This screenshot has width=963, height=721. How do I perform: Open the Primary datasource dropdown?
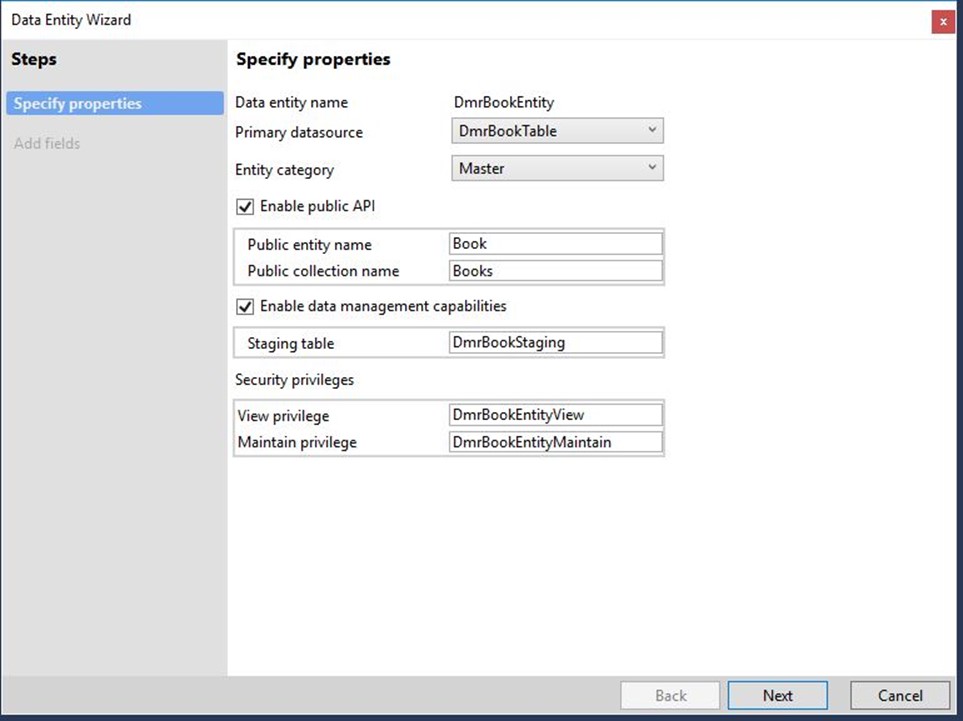557,131
